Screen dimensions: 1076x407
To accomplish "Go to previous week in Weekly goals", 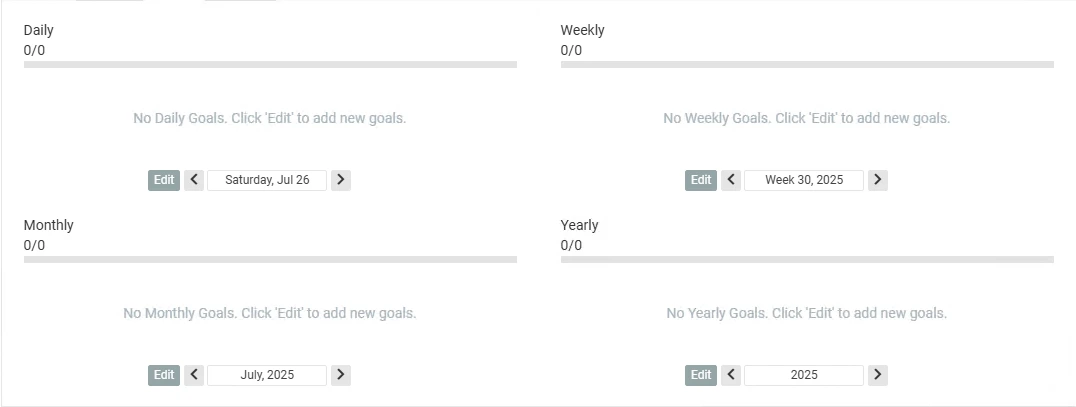I will point(731,180).
